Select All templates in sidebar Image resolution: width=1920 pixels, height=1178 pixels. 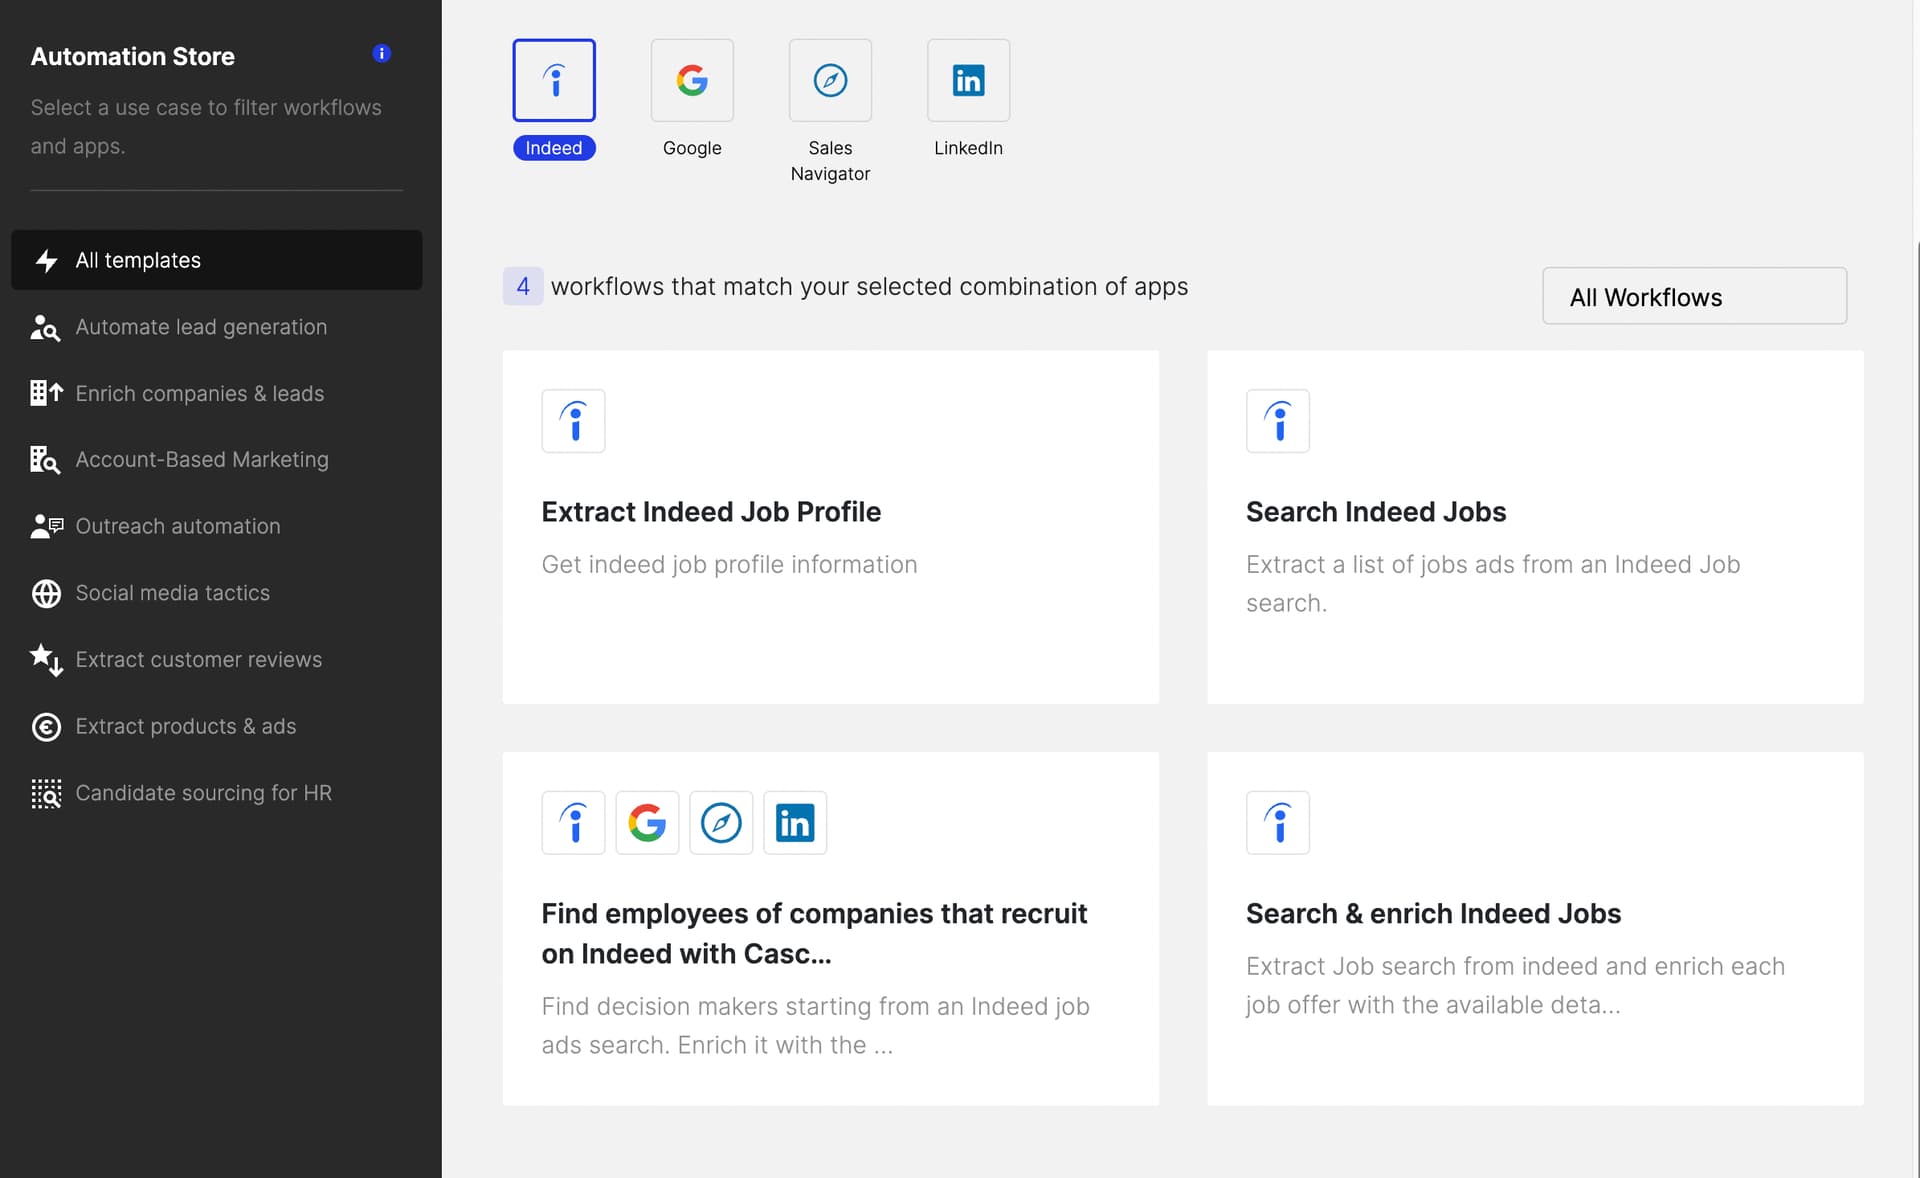point(217,260)
